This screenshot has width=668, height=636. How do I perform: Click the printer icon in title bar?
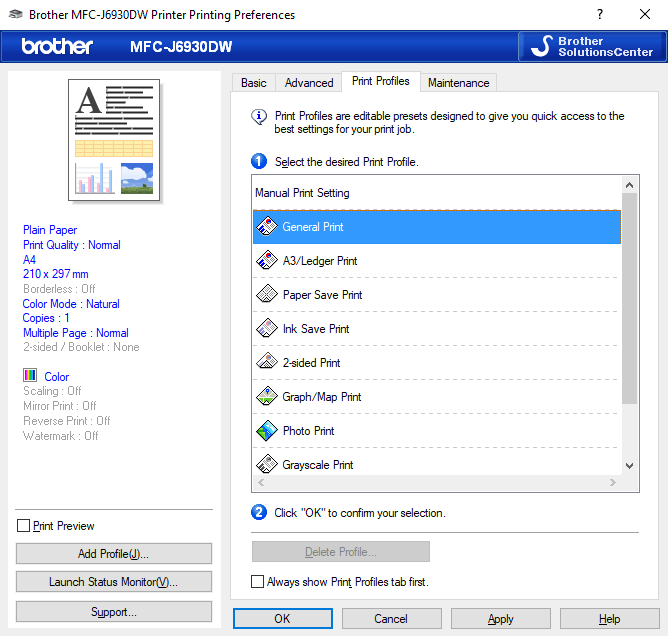tap(15, 14)
